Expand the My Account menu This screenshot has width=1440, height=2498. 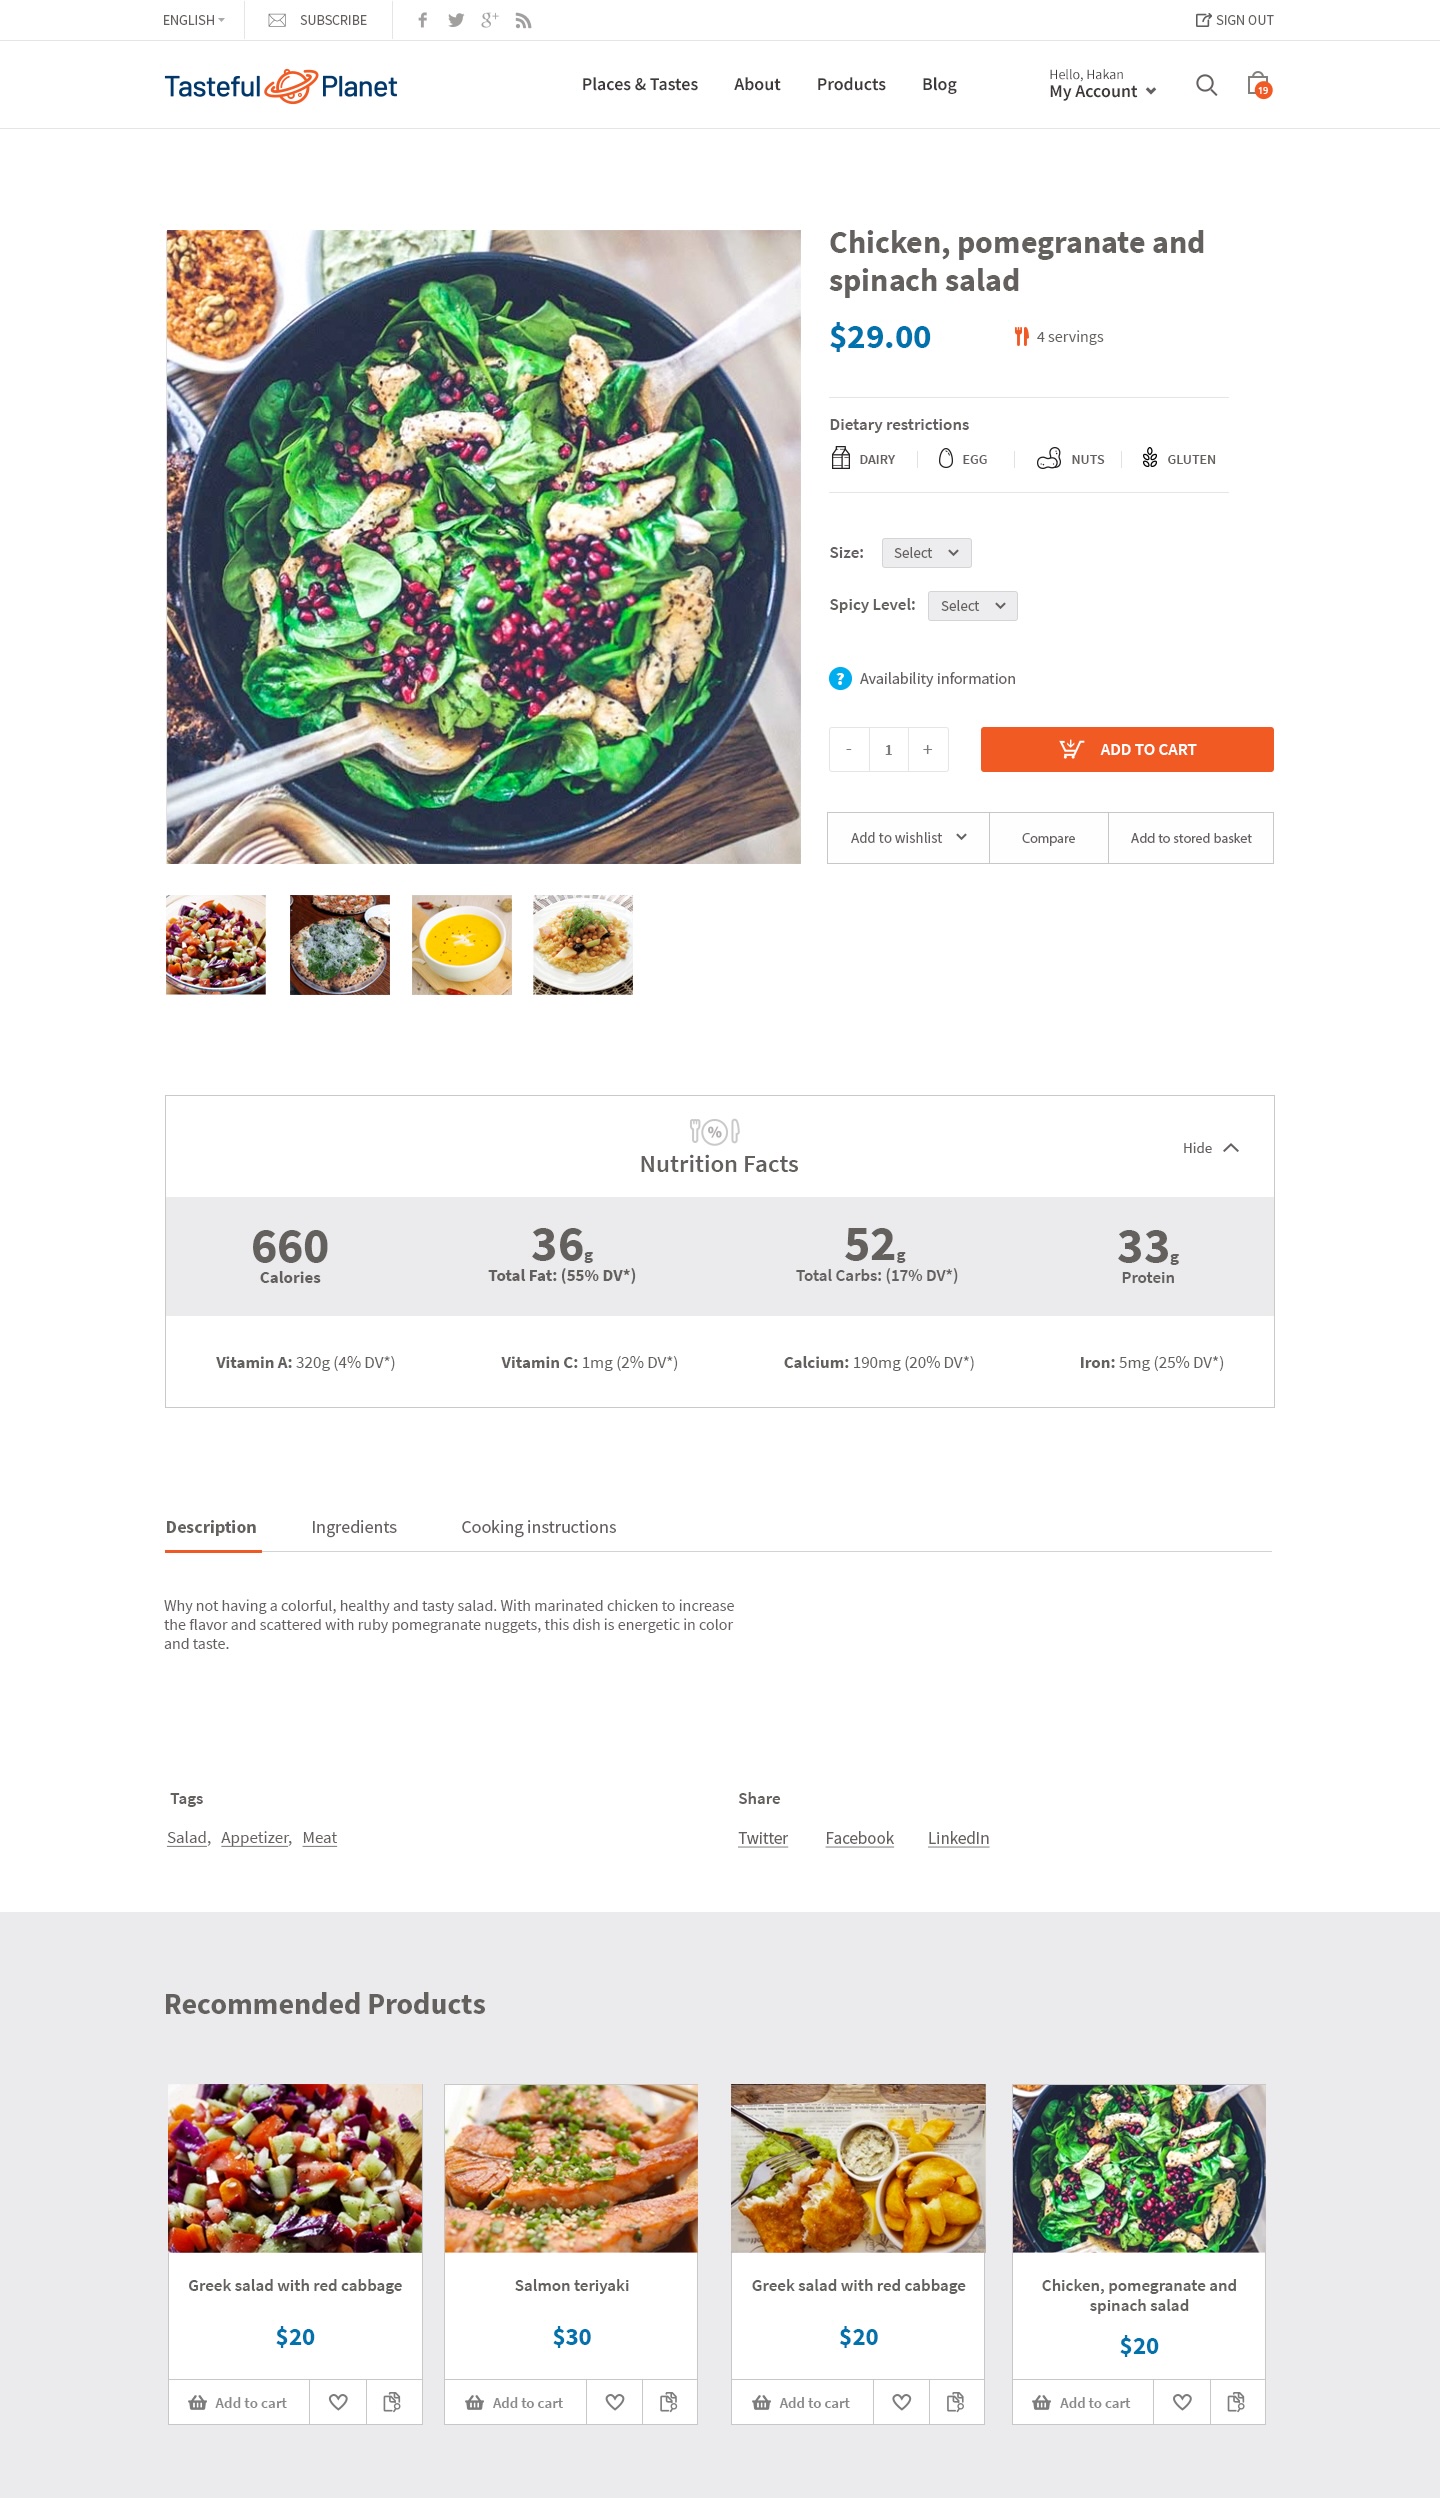[1102, 91]
